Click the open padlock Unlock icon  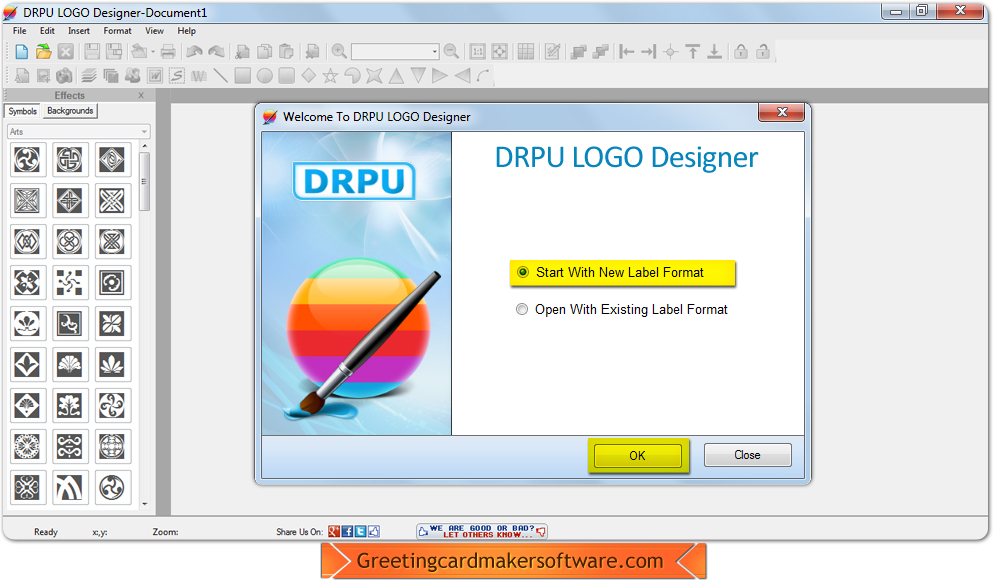tap(763, 52)
